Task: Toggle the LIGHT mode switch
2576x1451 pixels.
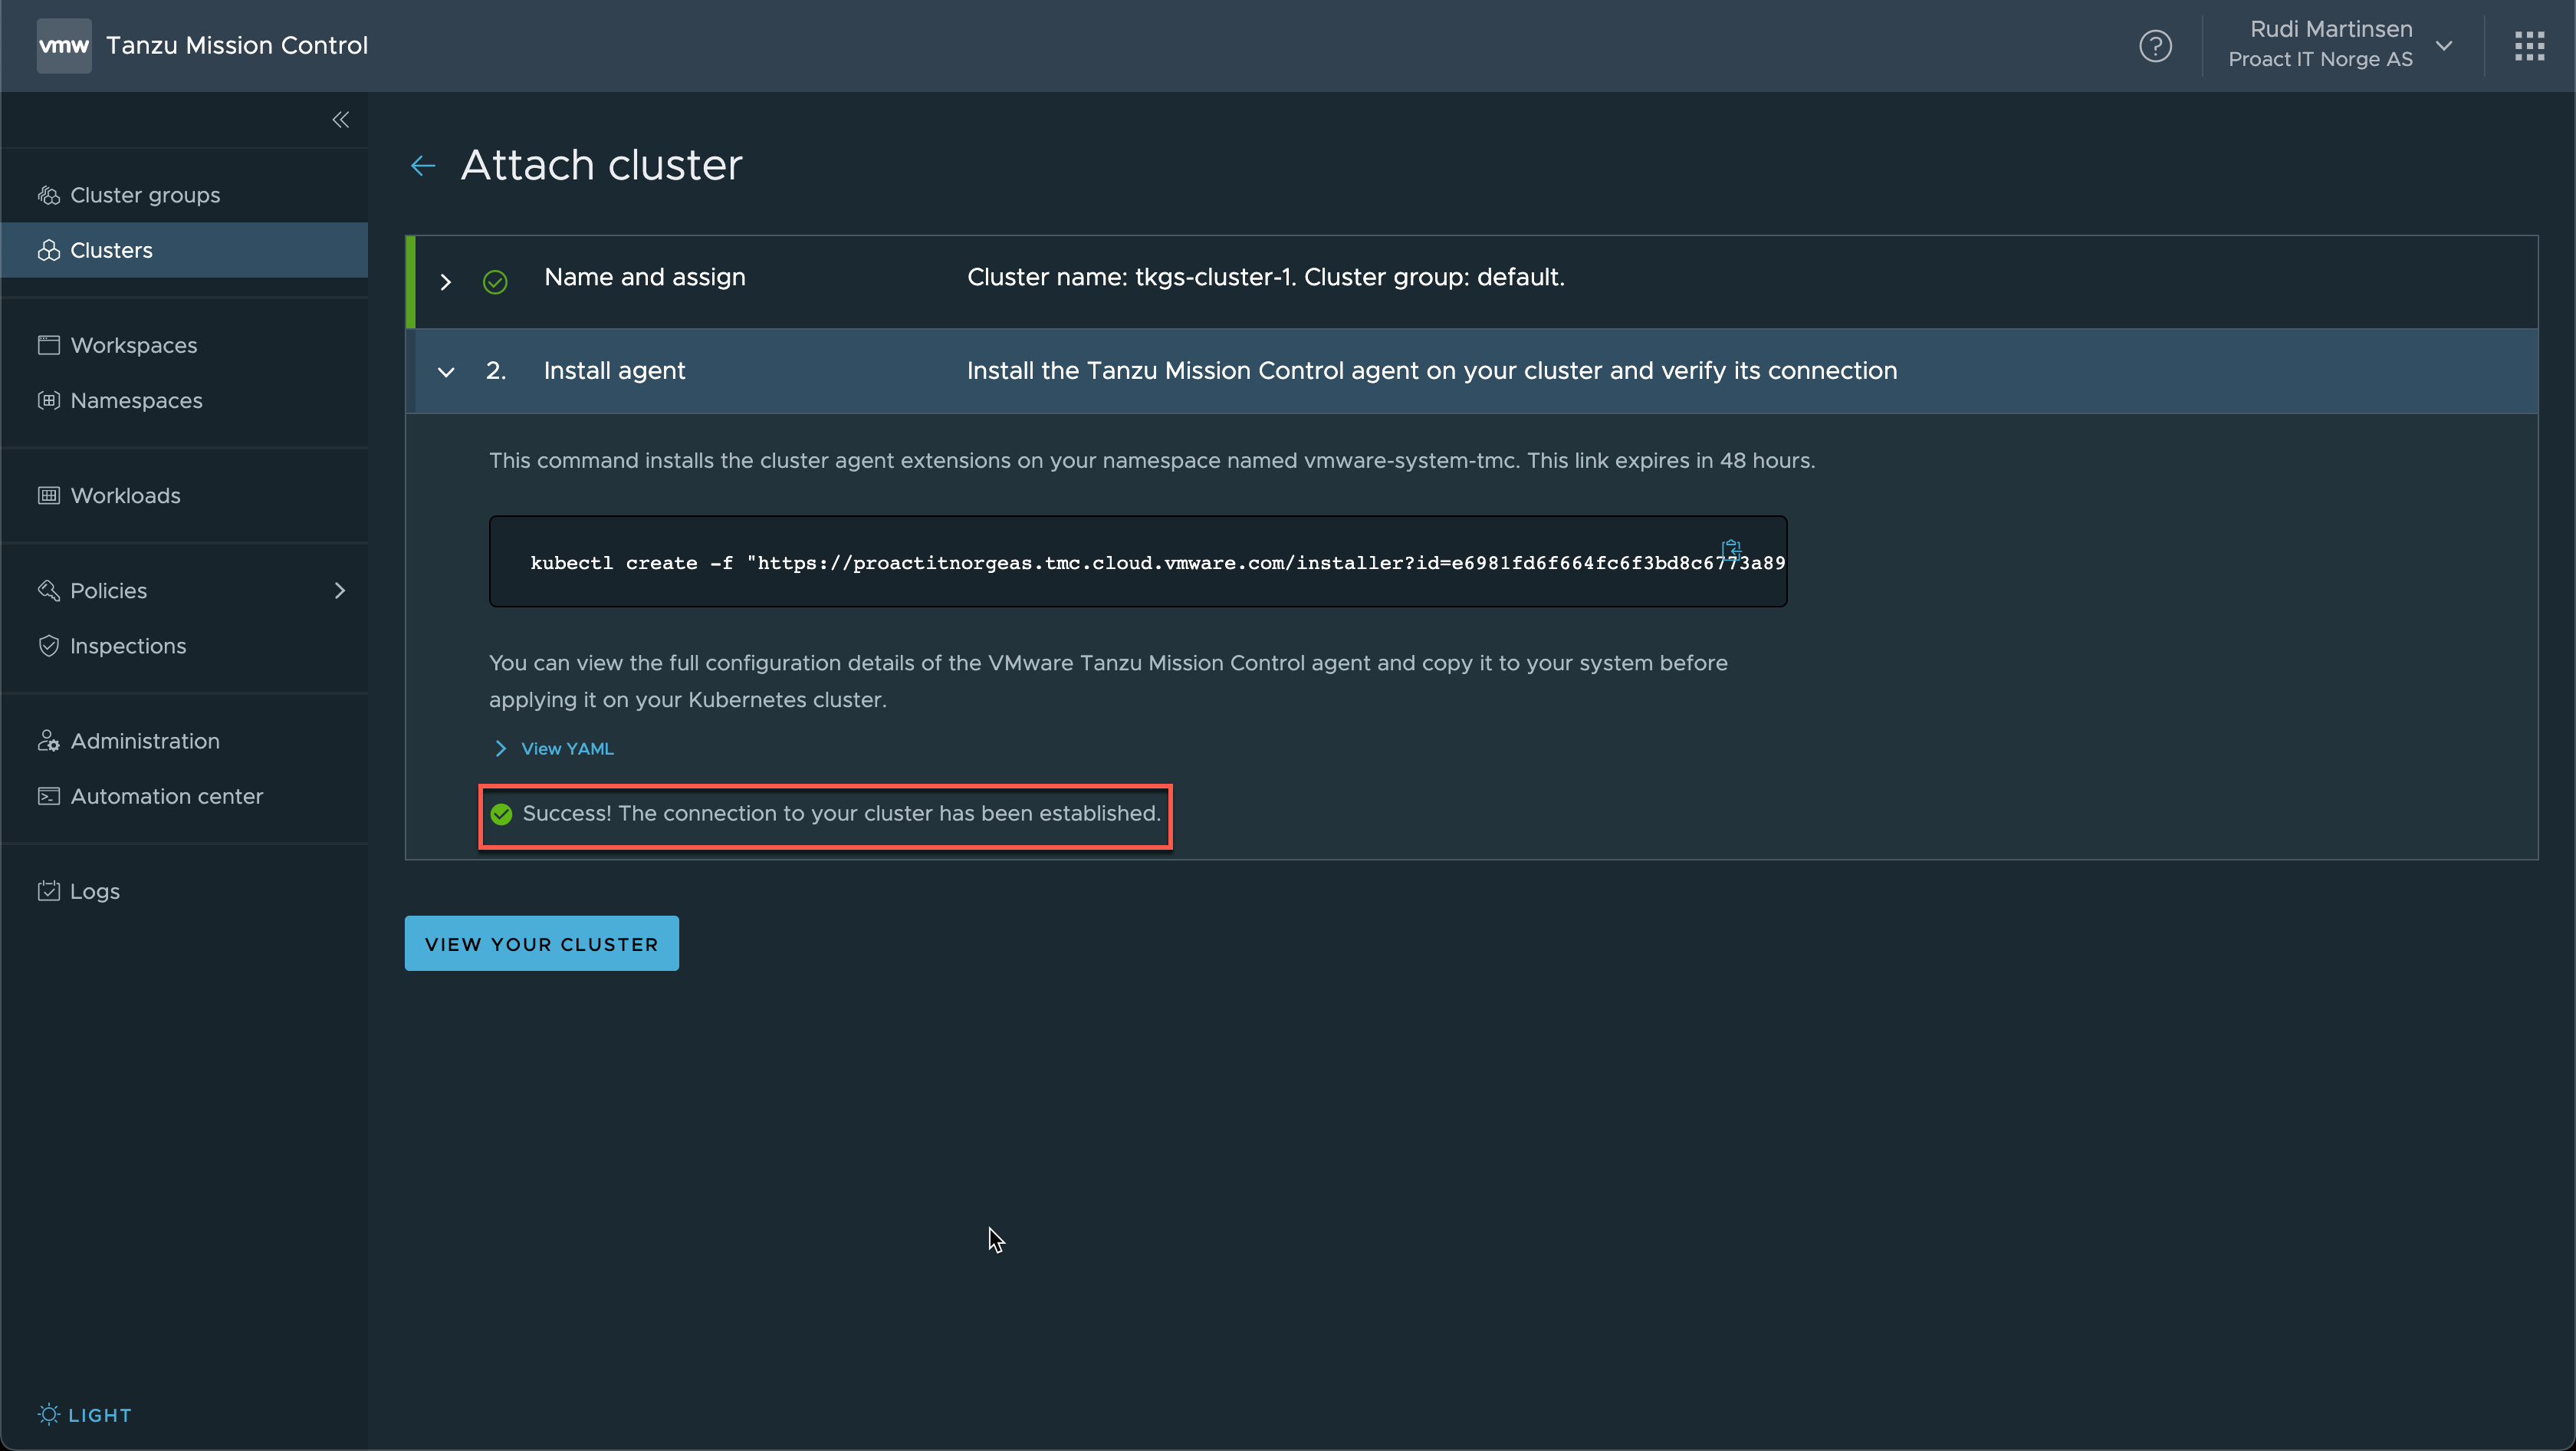Action: coord(83,1414)
